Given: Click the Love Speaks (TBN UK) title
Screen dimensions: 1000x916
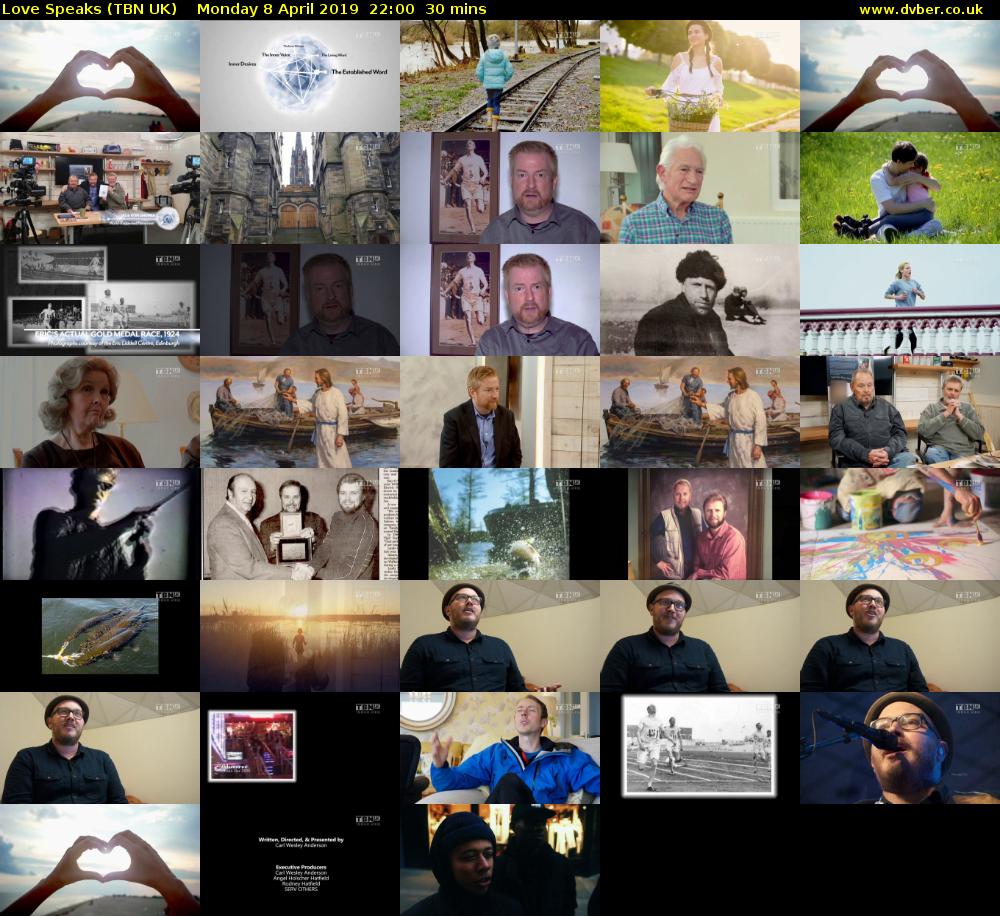Looking at the screenshot, I should [90, 9].
